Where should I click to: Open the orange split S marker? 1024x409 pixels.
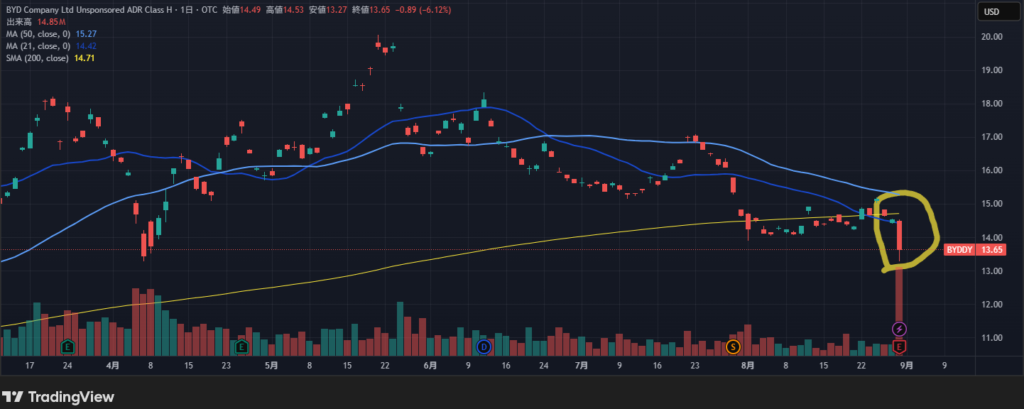(x=733, y=346)
